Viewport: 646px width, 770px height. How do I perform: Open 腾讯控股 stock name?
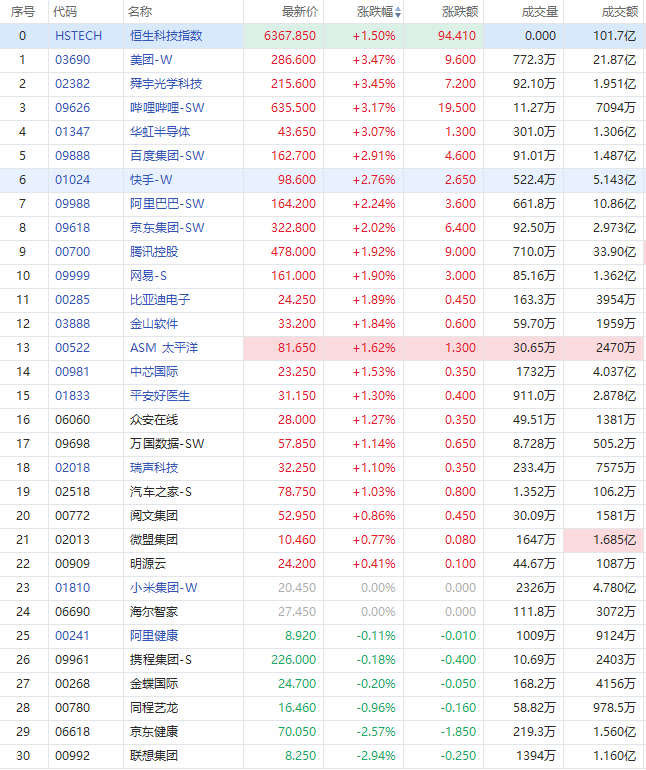(154, 252)
